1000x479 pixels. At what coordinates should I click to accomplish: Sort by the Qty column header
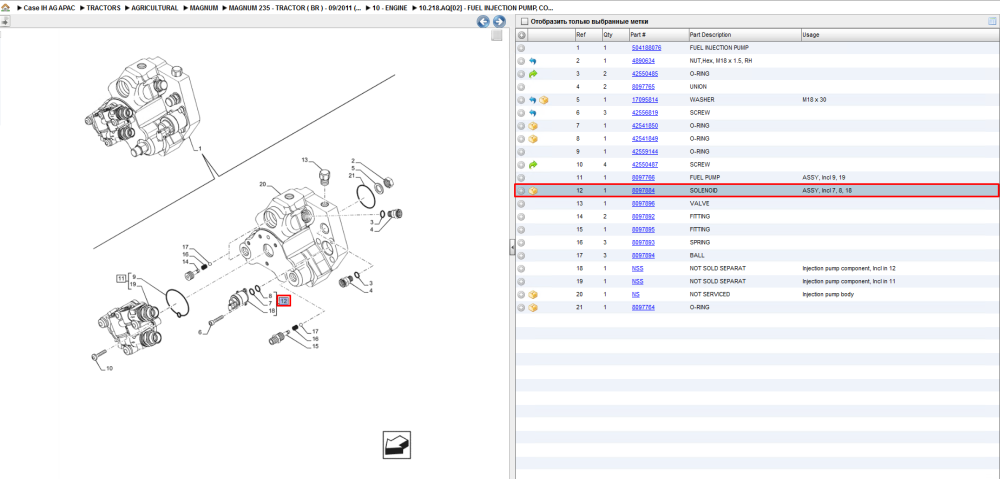(x=607, y=34)
